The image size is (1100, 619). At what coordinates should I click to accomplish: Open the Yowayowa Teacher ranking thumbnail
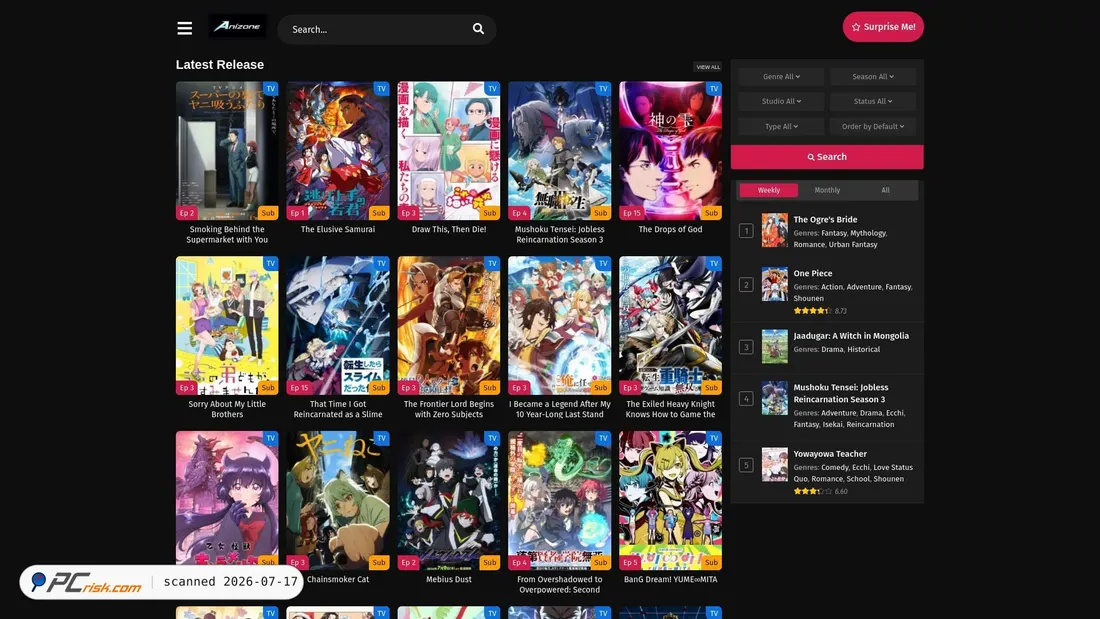774,465
